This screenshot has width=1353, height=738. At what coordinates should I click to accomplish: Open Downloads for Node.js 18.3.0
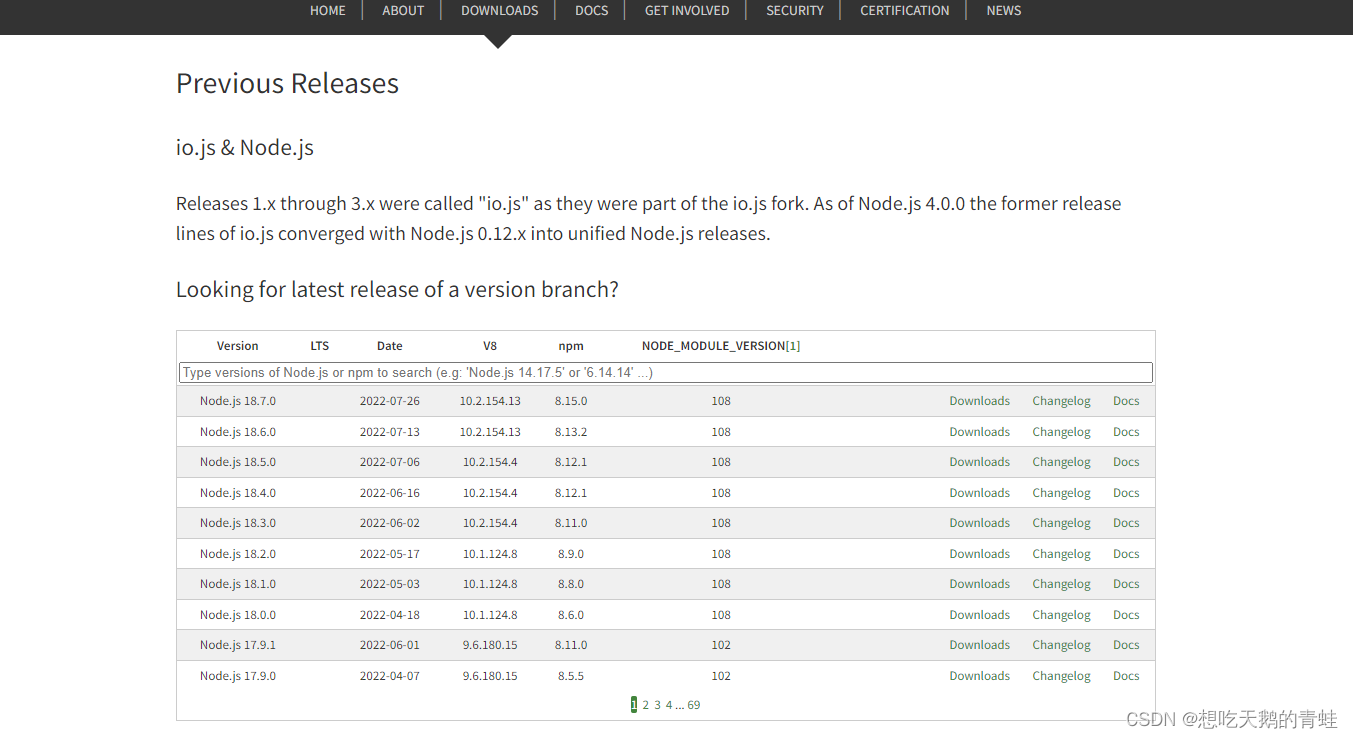pos(980,523)
